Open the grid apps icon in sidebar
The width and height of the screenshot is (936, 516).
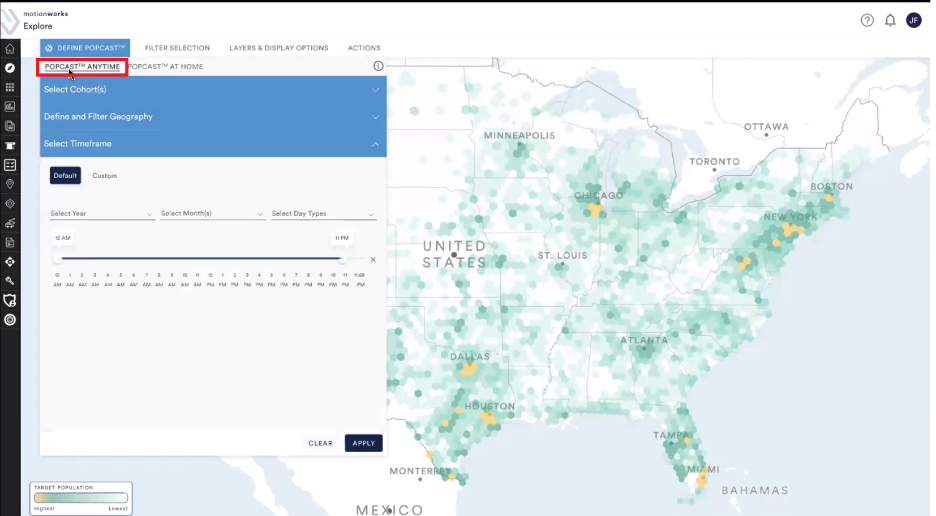click(10, 87)
